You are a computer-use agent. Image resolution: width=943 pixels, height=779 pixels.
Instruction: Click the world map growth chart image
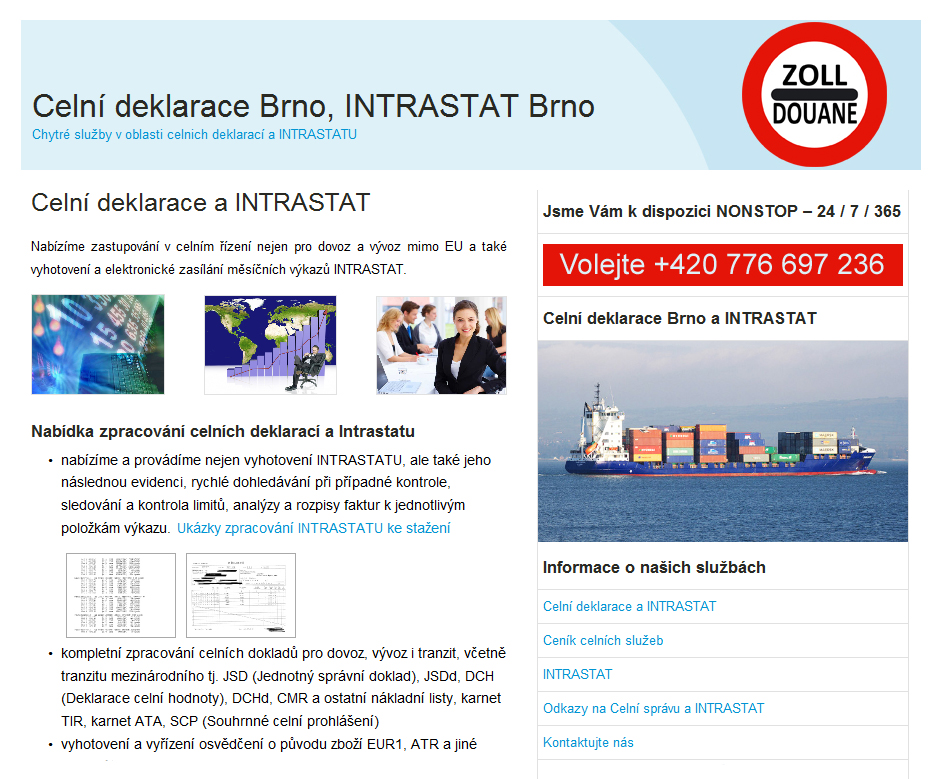270,345
